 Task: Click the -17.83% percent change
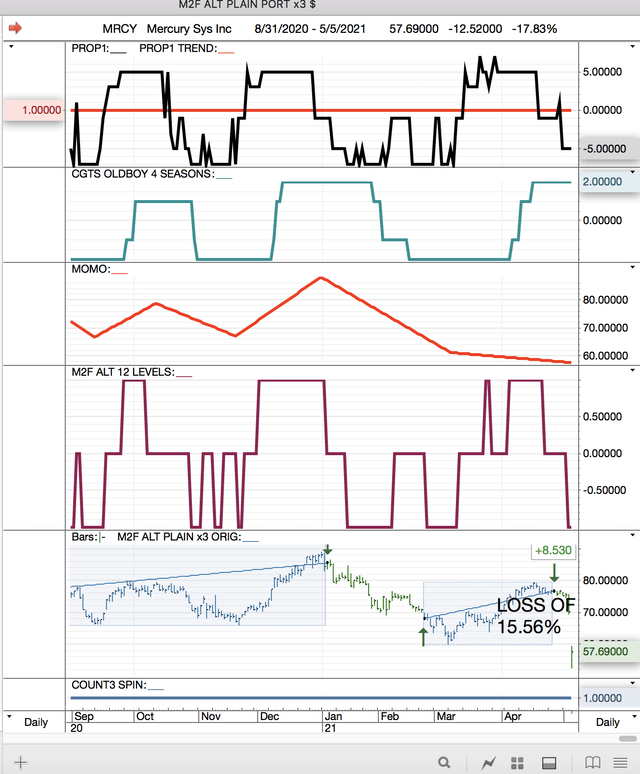(534, 29)
